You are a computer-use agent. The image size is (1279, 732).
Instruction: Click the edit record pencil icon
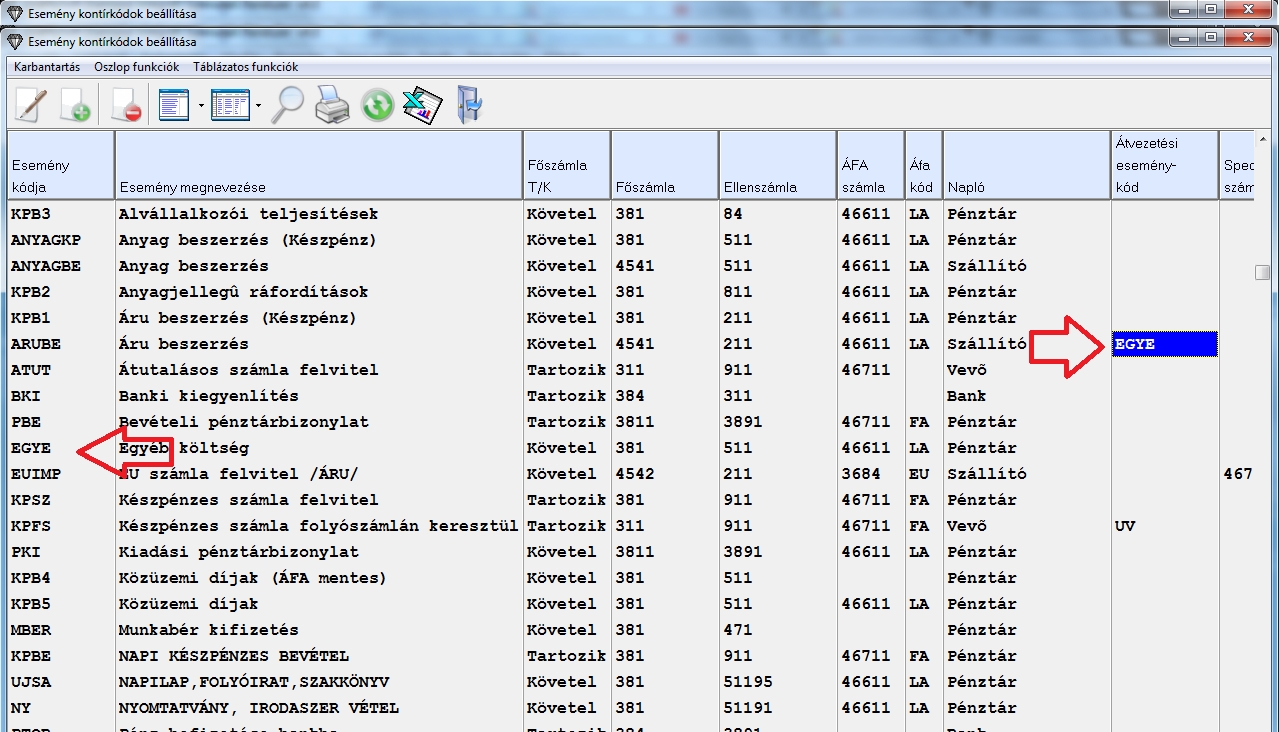tap(30, 104)
